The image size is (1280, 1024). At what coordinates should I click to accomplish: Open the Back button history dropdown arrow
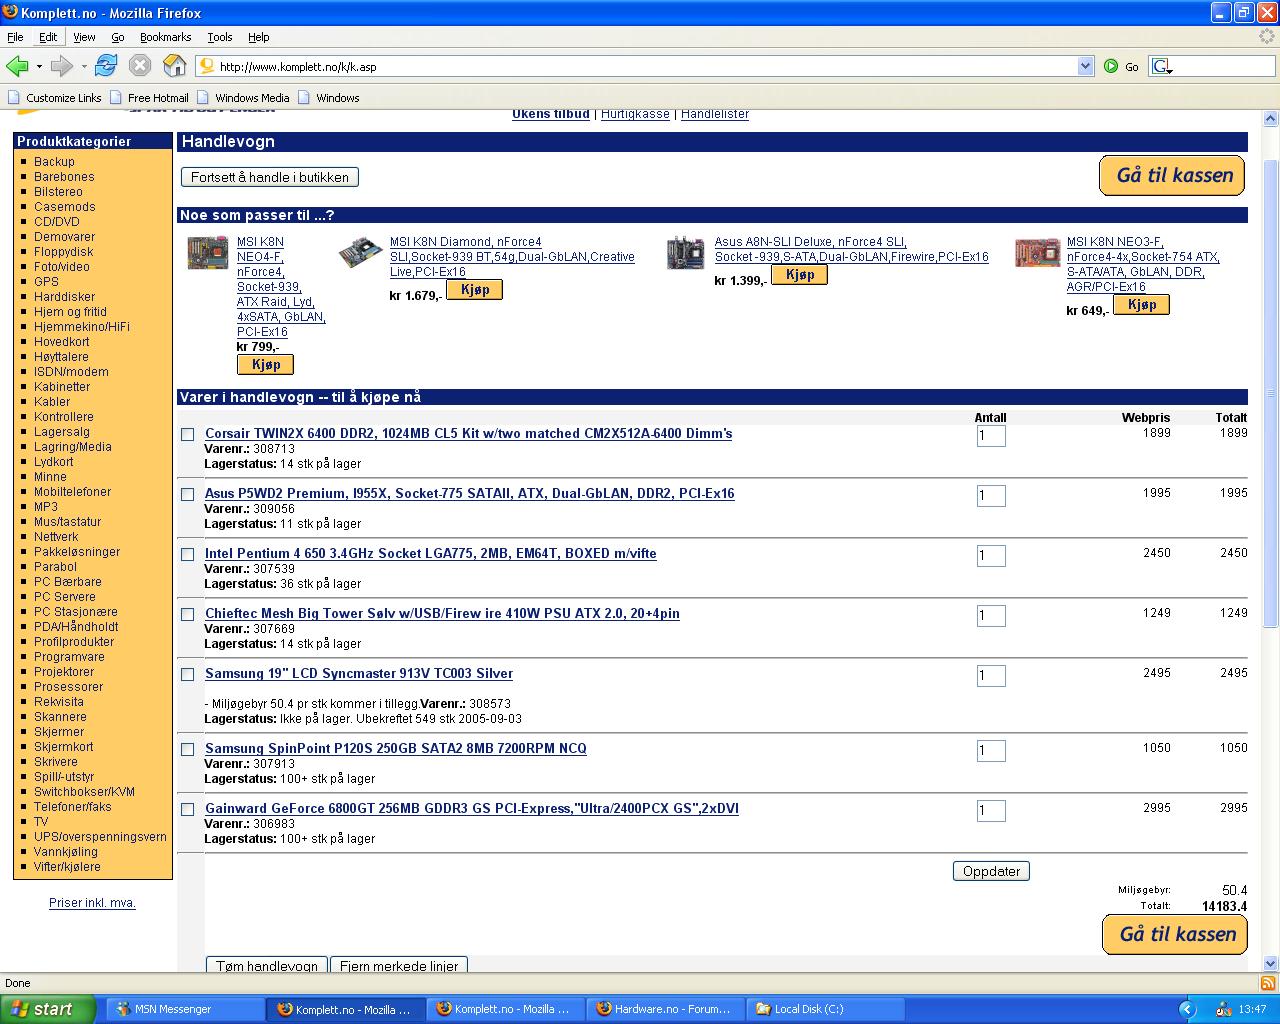coord(39,66)
